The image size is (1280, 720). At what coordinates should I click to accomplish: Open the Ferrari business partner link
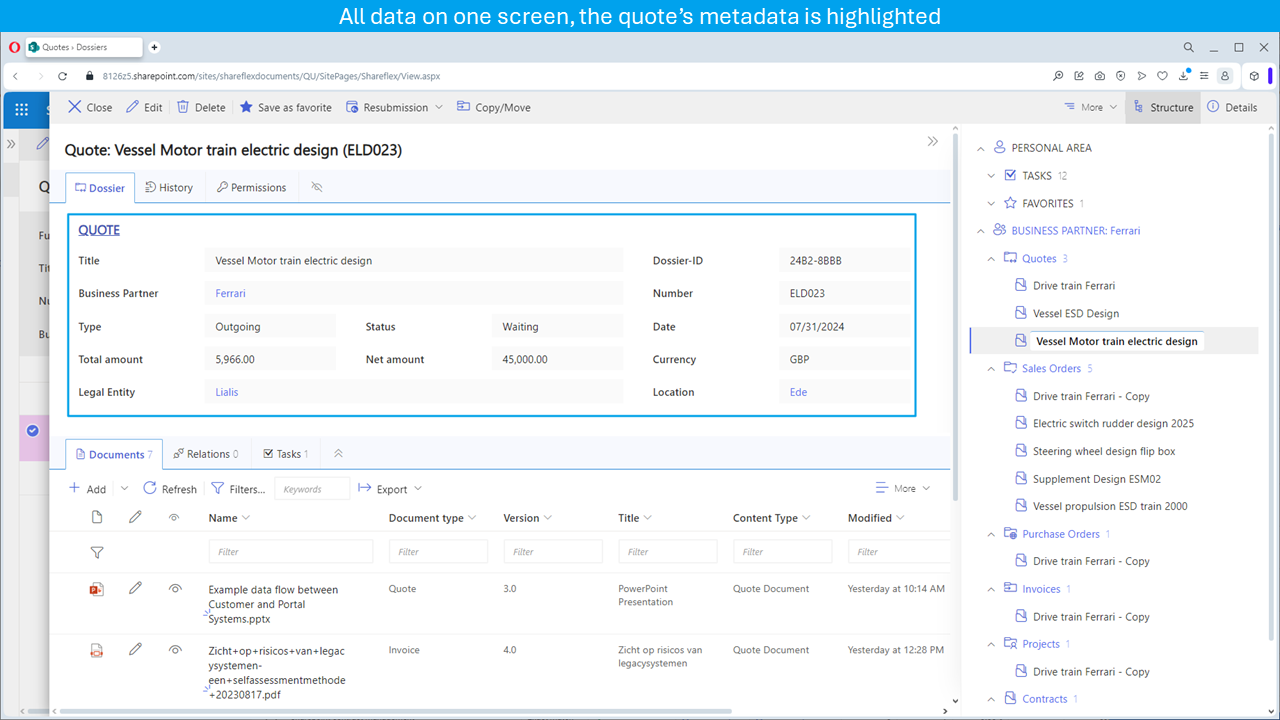230,293
